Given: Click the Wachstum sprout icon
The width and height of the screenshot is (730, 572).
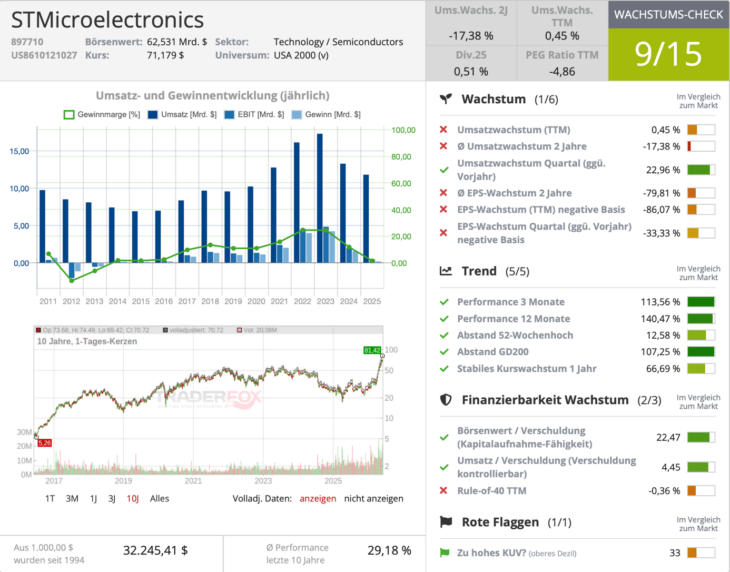Looking at the screenshot, I should (x=446, y=99).
